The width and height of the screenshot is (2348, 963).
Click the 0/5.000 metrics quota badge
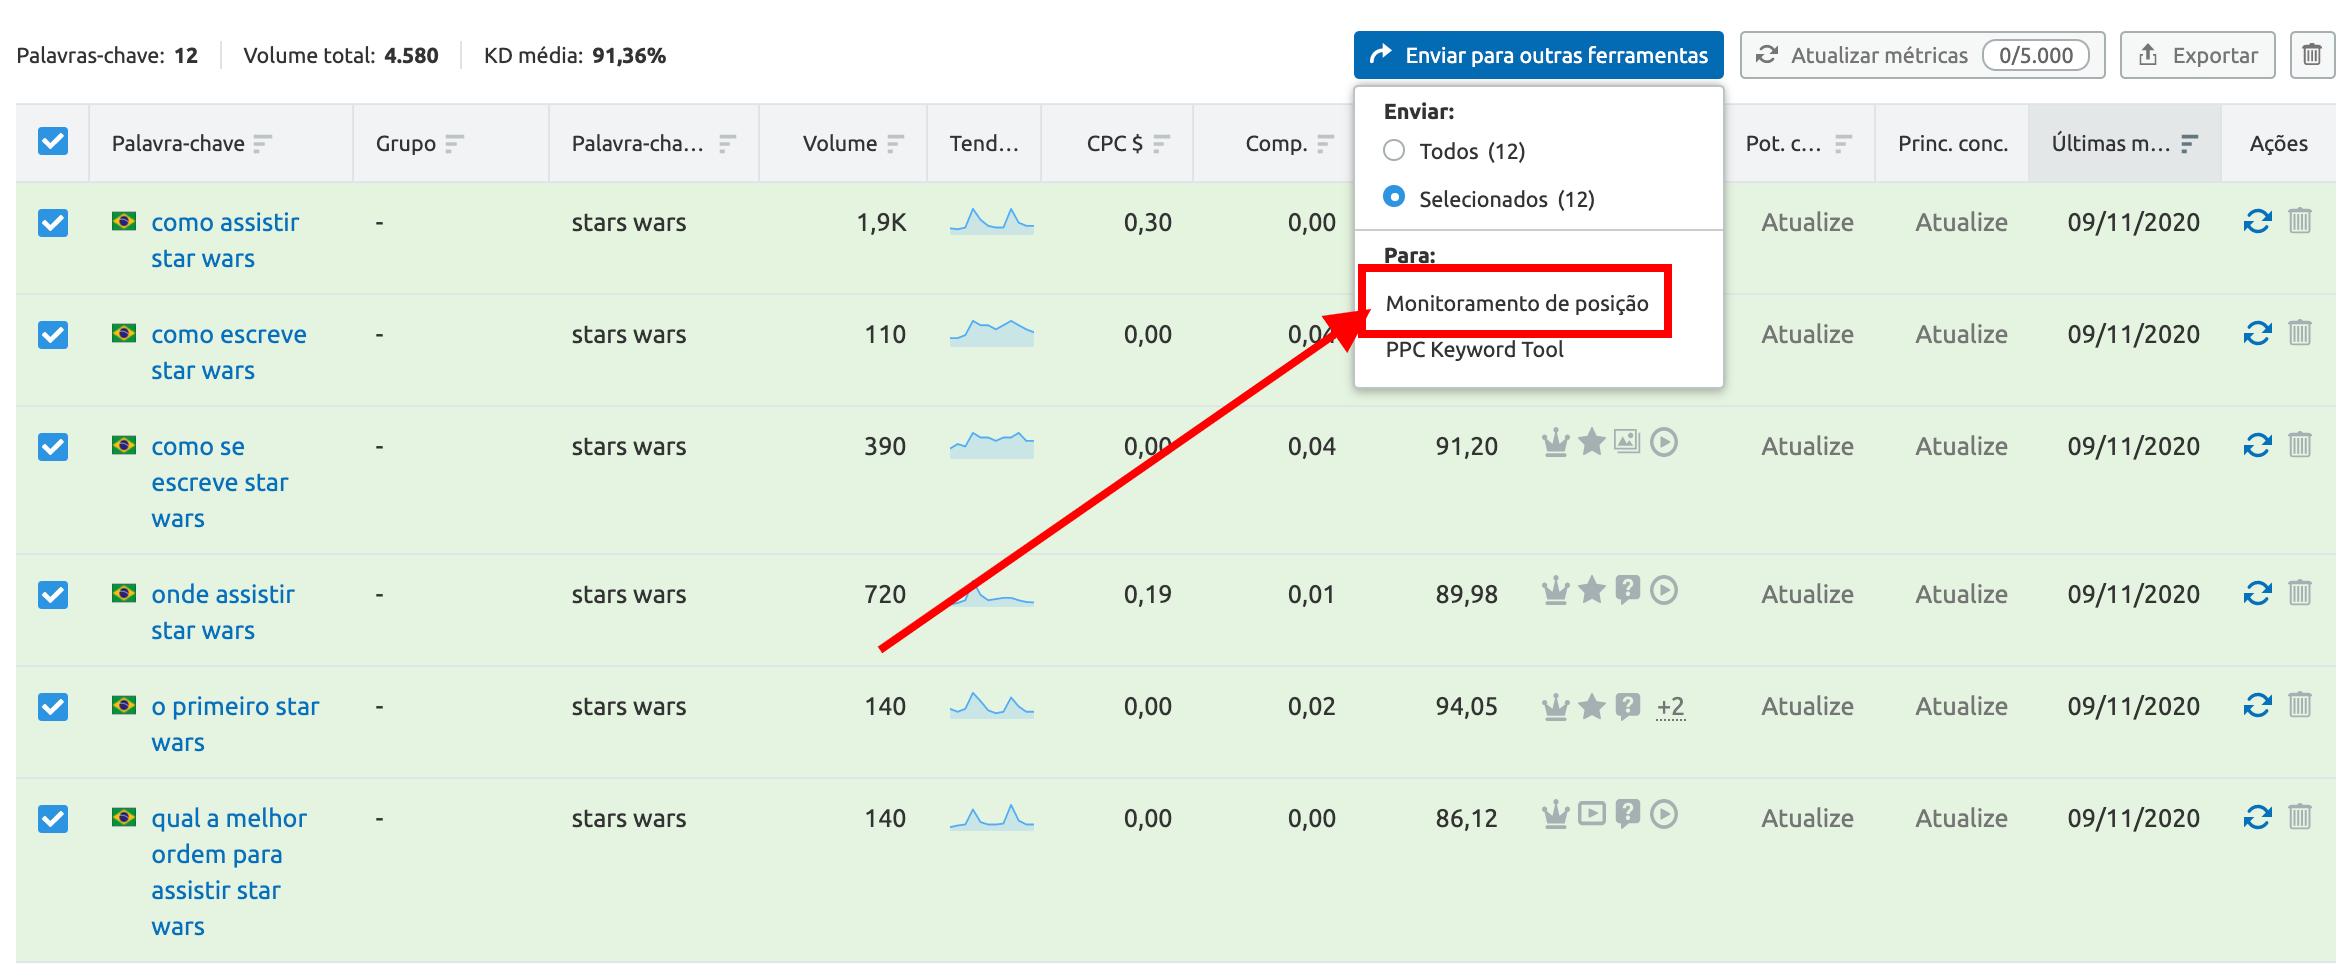(2036, 55)
